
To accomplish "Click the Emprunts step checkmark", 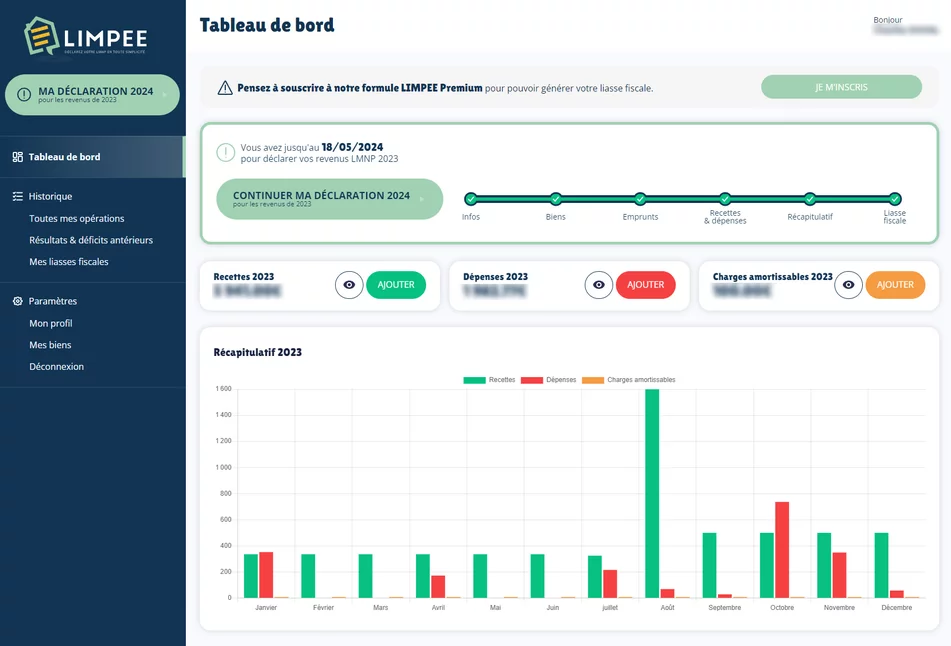I will click(x=640, y=199).
